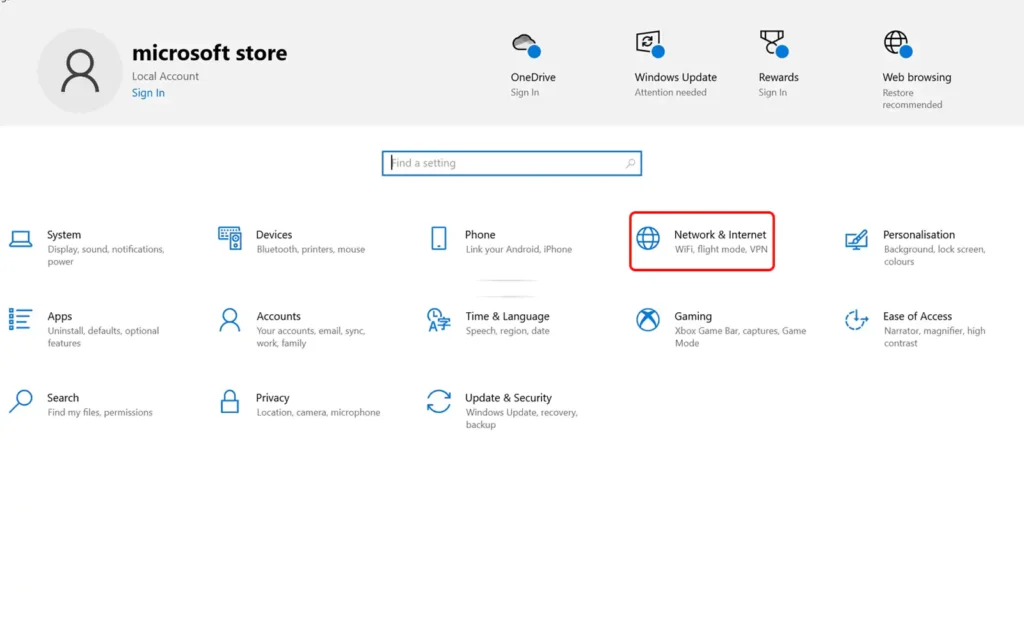Viewport: 1024px width, 640px height.
Task: Open the Personalisation settings title
Action: click(919, 234)
